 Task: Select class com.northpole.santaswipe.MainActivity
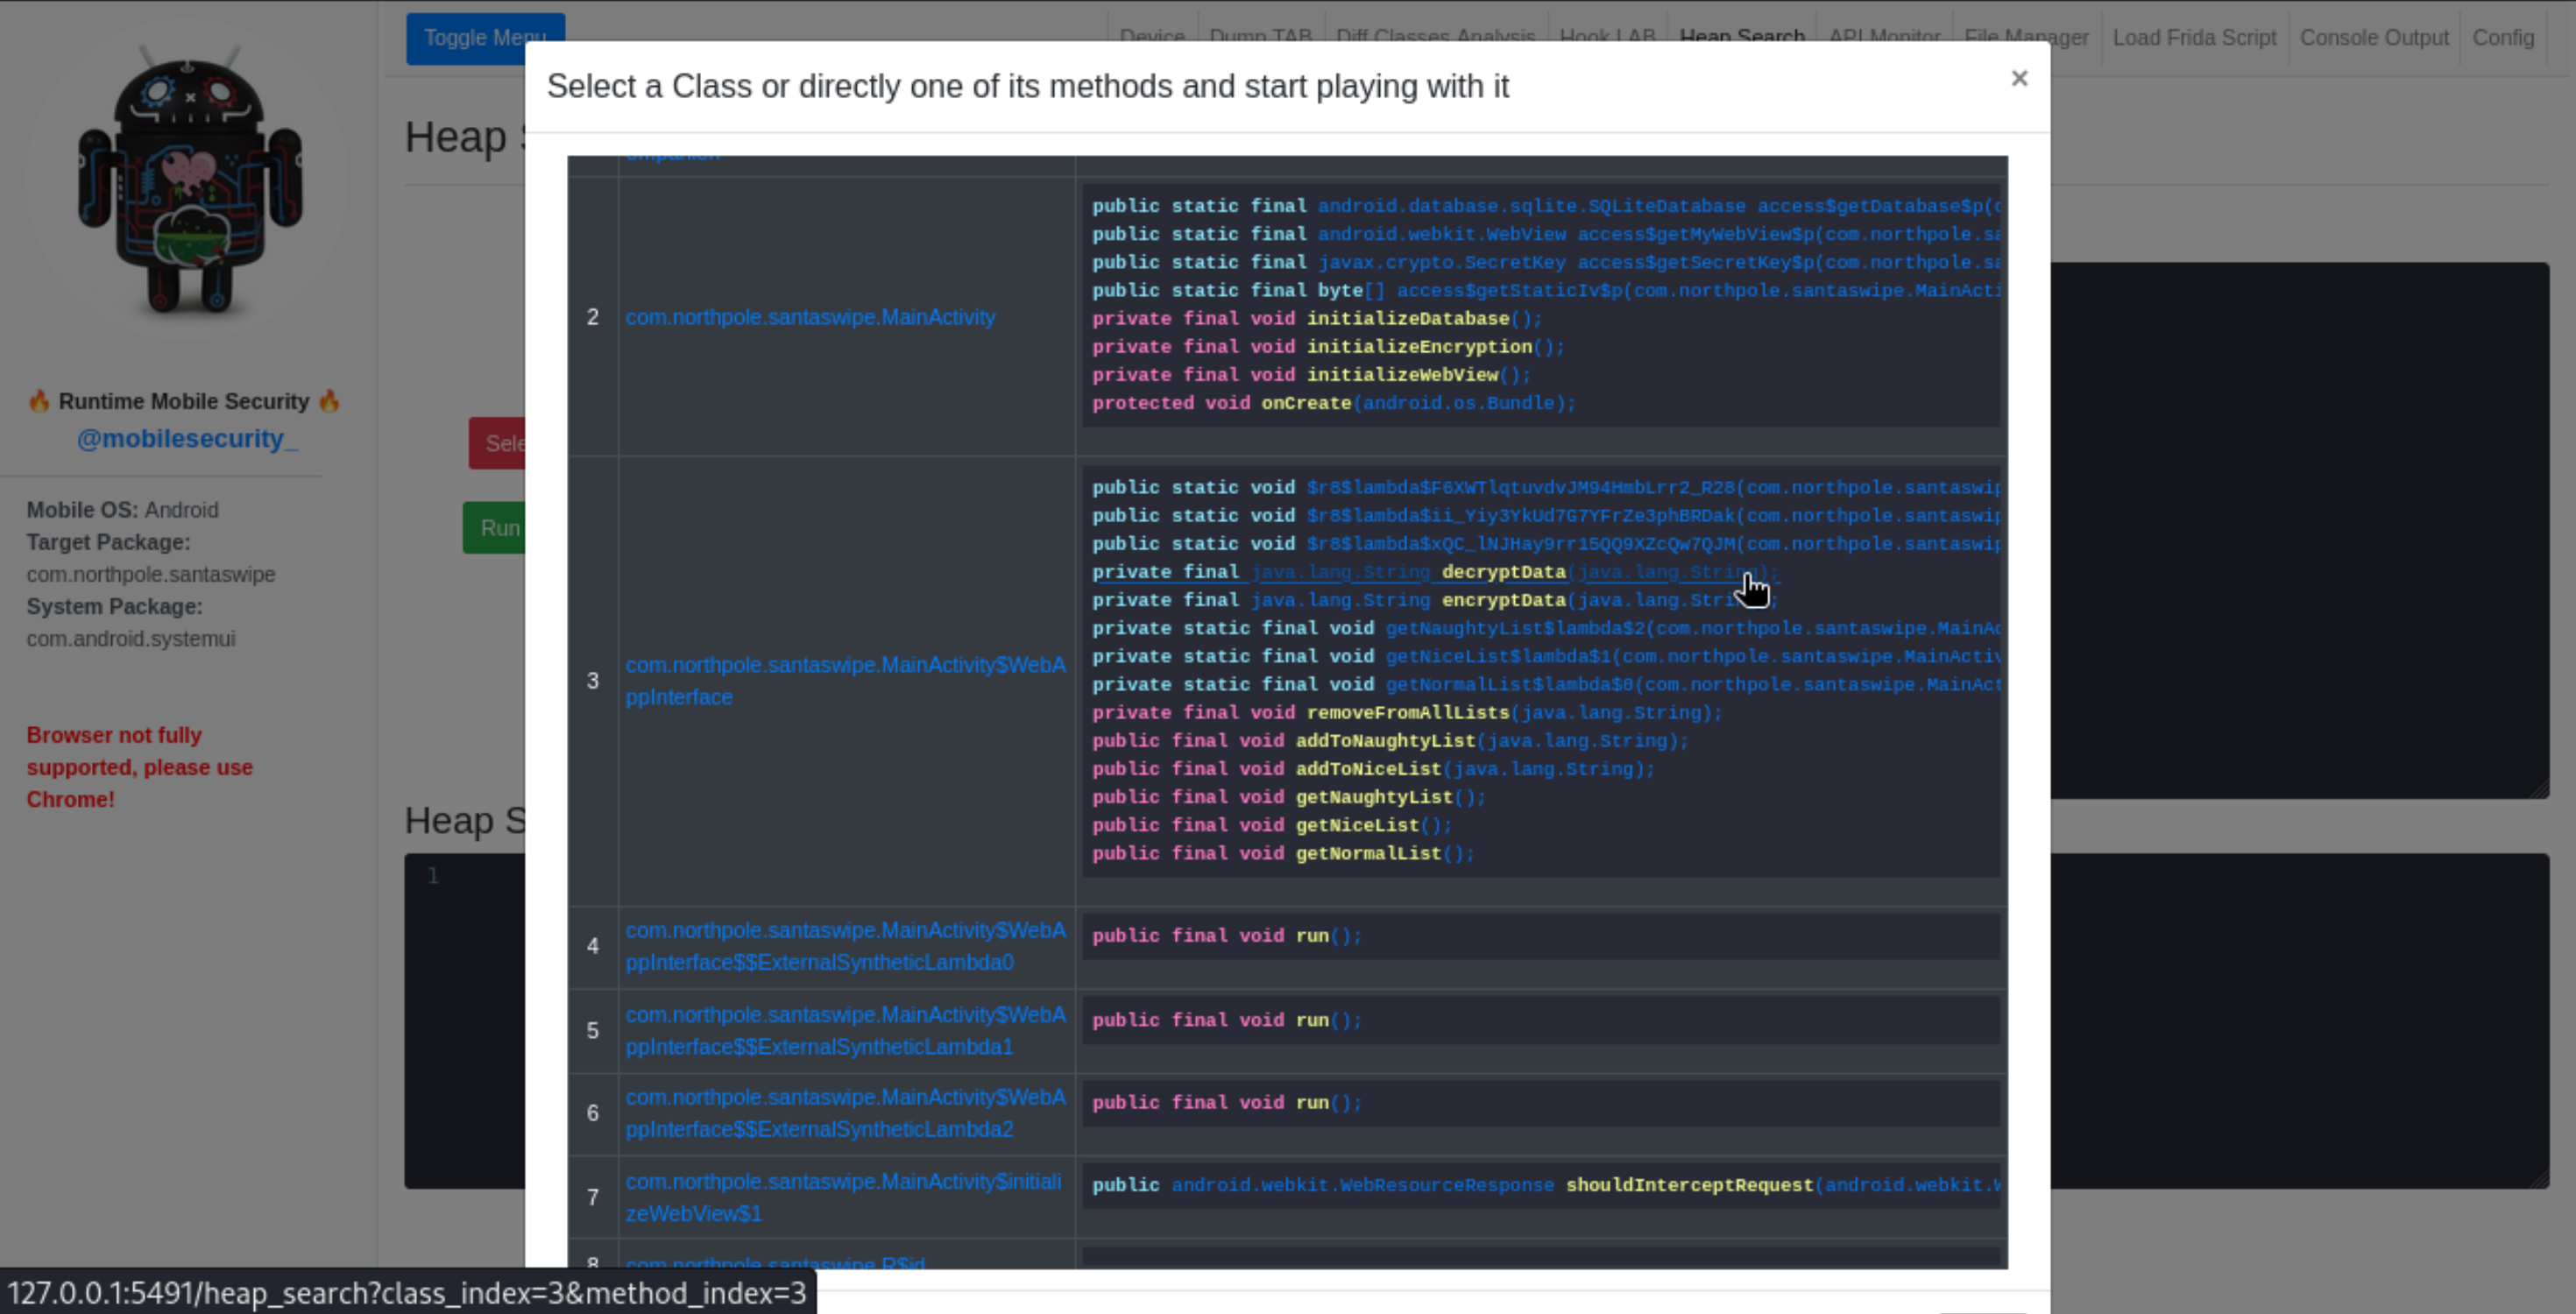point(810,317)
